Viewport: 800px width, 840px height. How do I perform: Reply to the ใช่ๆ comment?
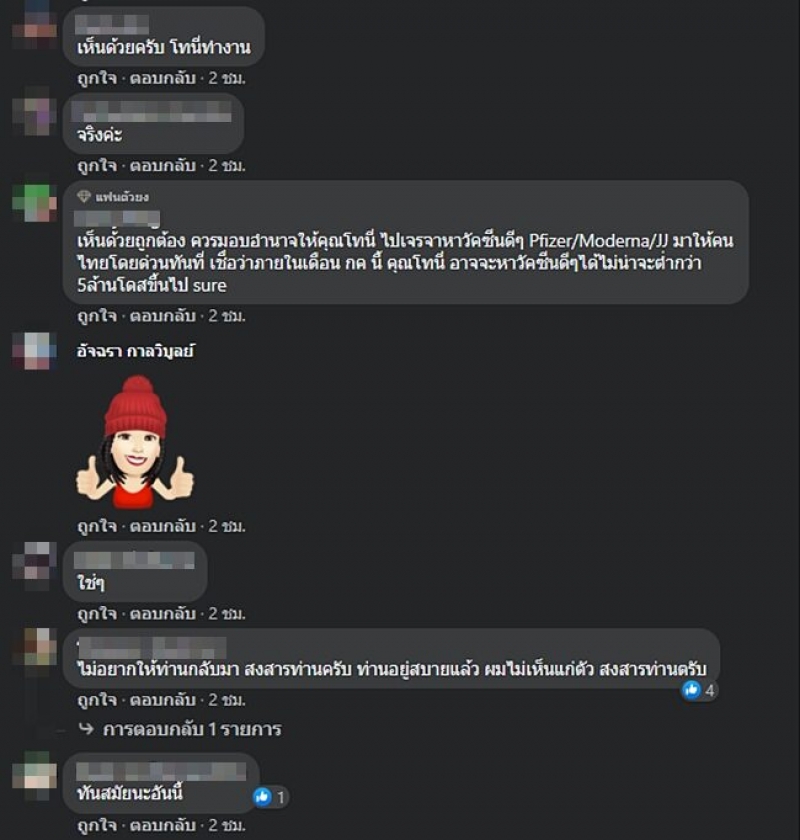tap(162, 613)
